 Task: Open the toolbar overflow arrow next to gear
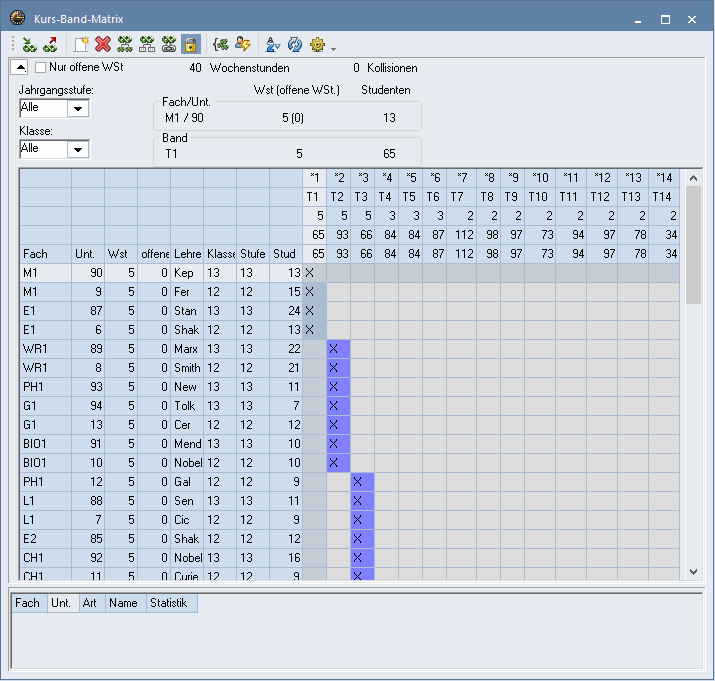click(333, 49)
